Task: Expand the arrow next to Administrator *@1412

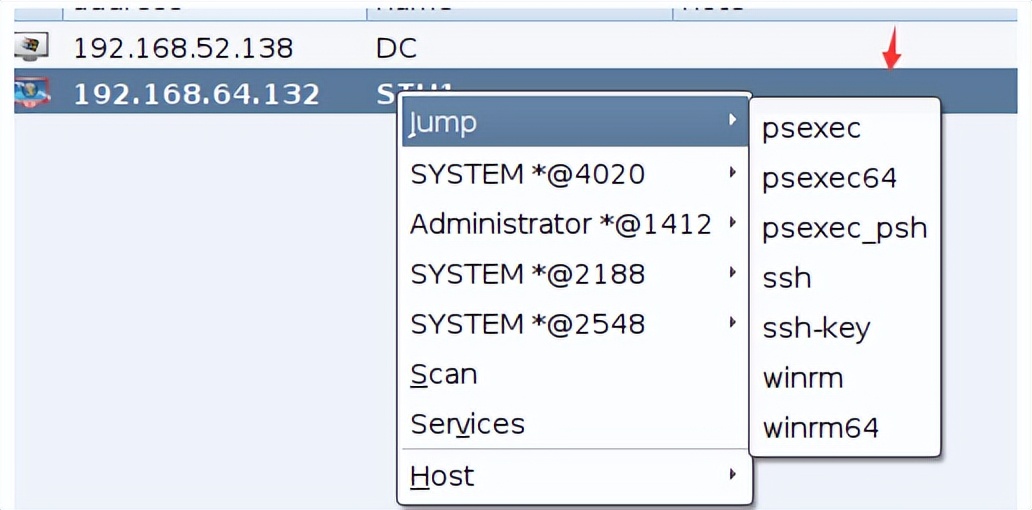Action: pos(732,222)
